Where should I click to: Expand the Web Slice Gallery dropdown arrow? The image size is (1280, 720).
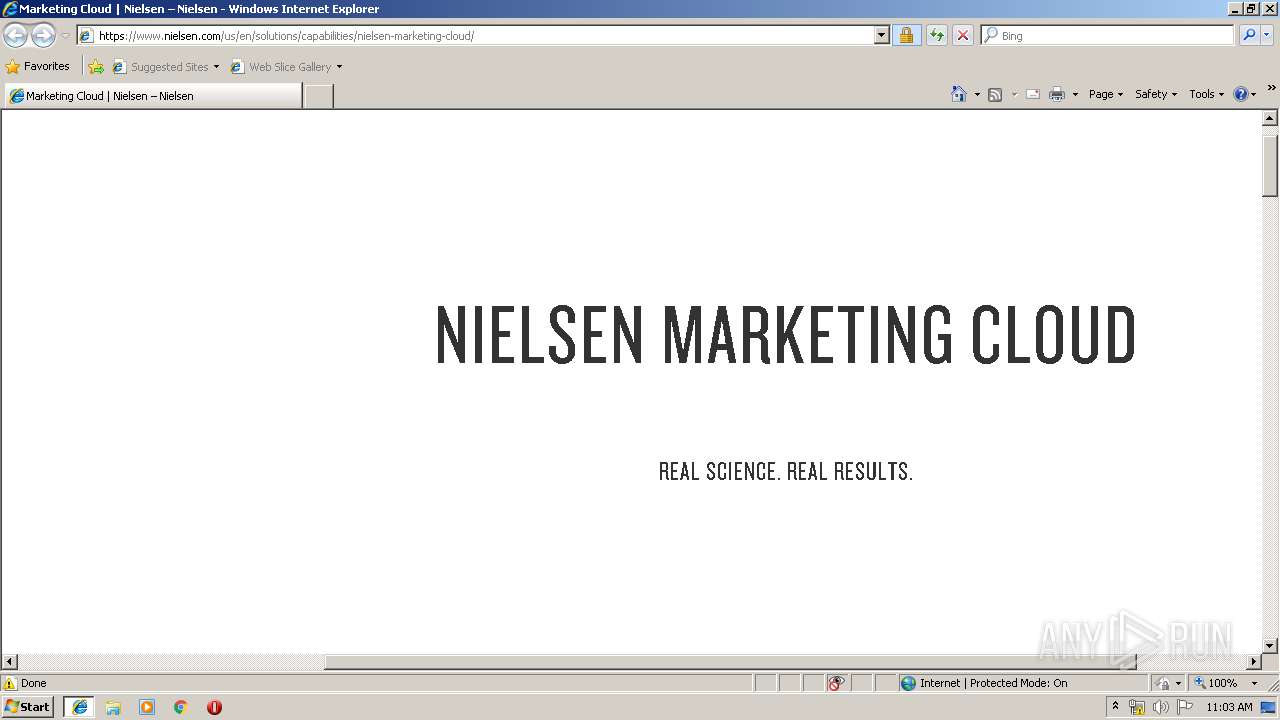point(339,67)
